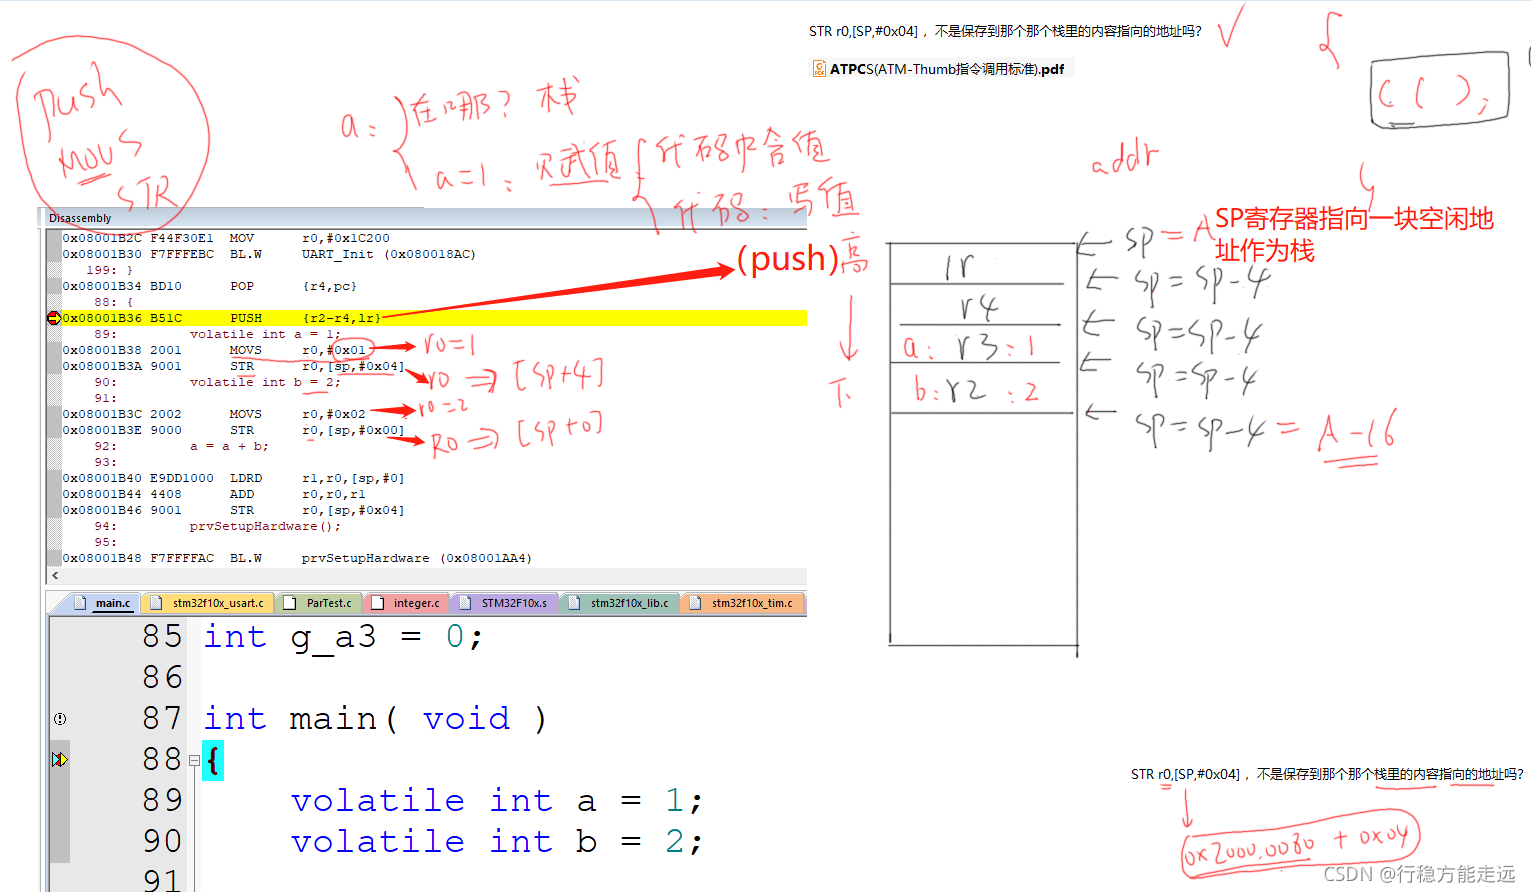This screenshot has width=1531, height=892.
Task: Select the POP {r4,pc} row at 0x08001B34
Action: 434,286
